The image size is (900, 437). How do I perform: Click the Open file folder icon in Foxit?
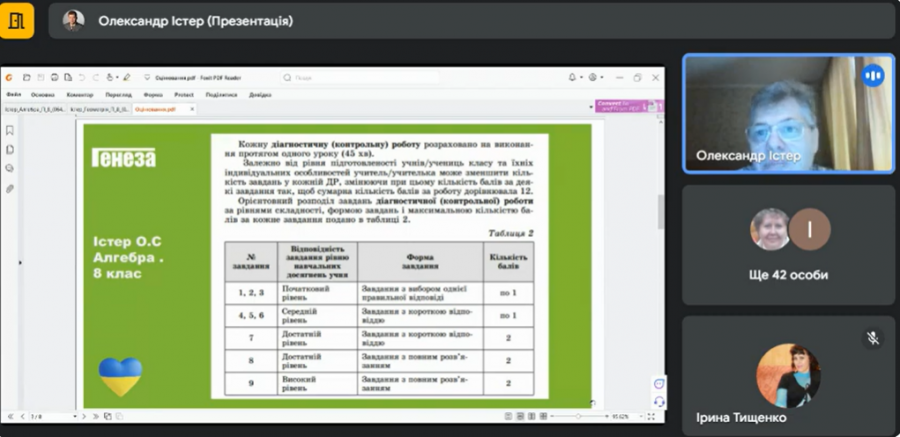(x=26, y=78)
